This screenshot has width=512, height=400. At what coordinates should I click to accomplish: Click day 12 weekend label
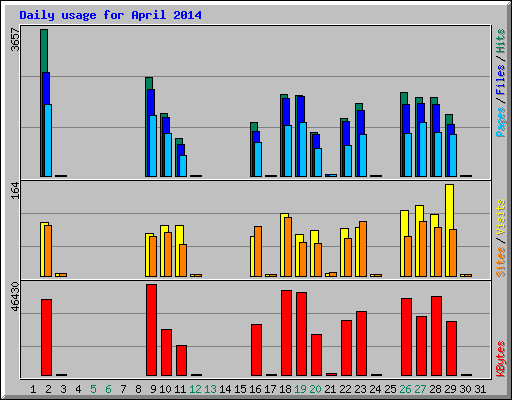[195, 389]
